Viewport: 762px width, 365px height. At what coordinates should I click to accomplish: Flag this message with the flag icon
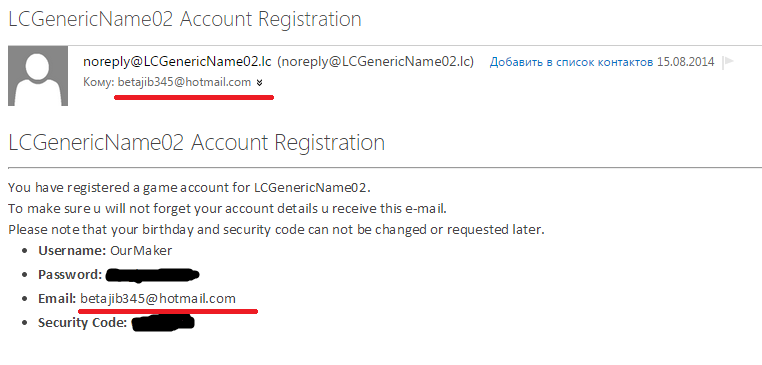pos(727,62)
